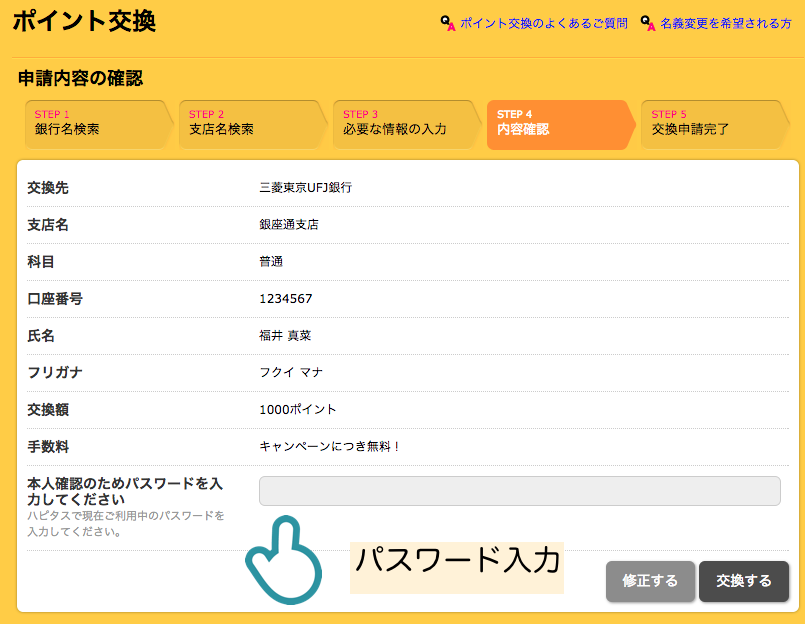
Task: Click the bank name 三菱東京UFJ銀行
Action: pyautogui.click(x=305, y=187)
